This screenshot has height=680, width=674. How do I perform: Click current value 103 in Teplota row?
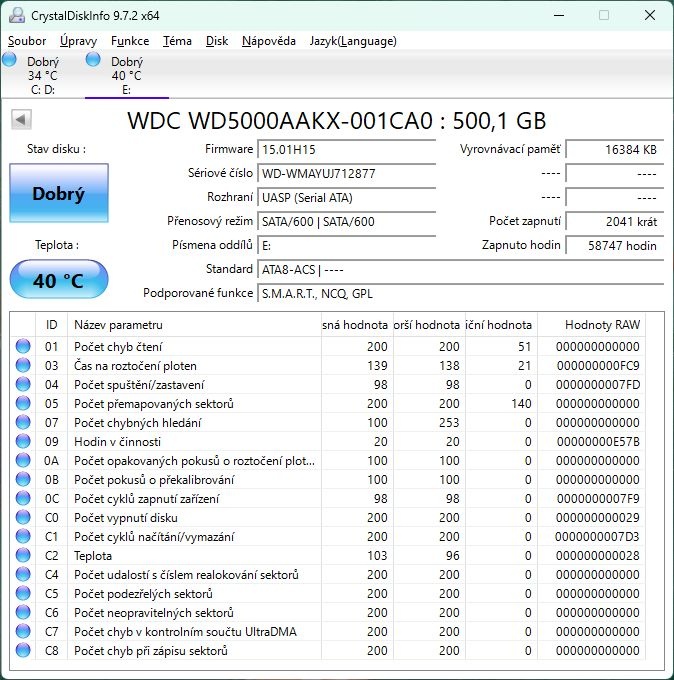point(377,556)
